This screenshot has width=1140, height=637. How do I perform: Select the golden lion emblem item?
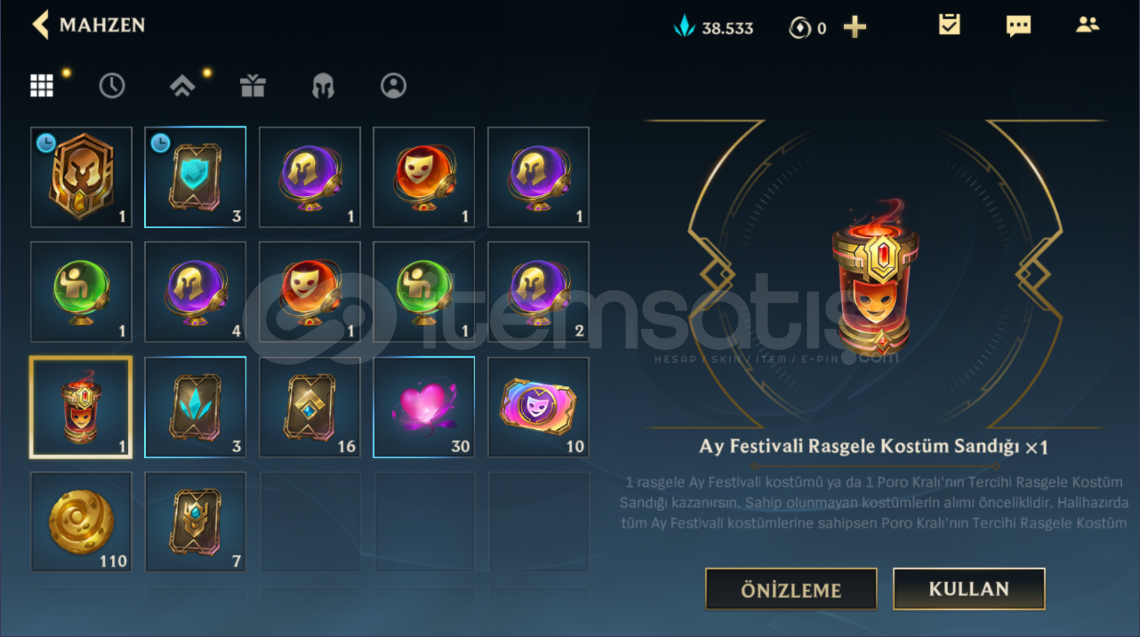81,177
